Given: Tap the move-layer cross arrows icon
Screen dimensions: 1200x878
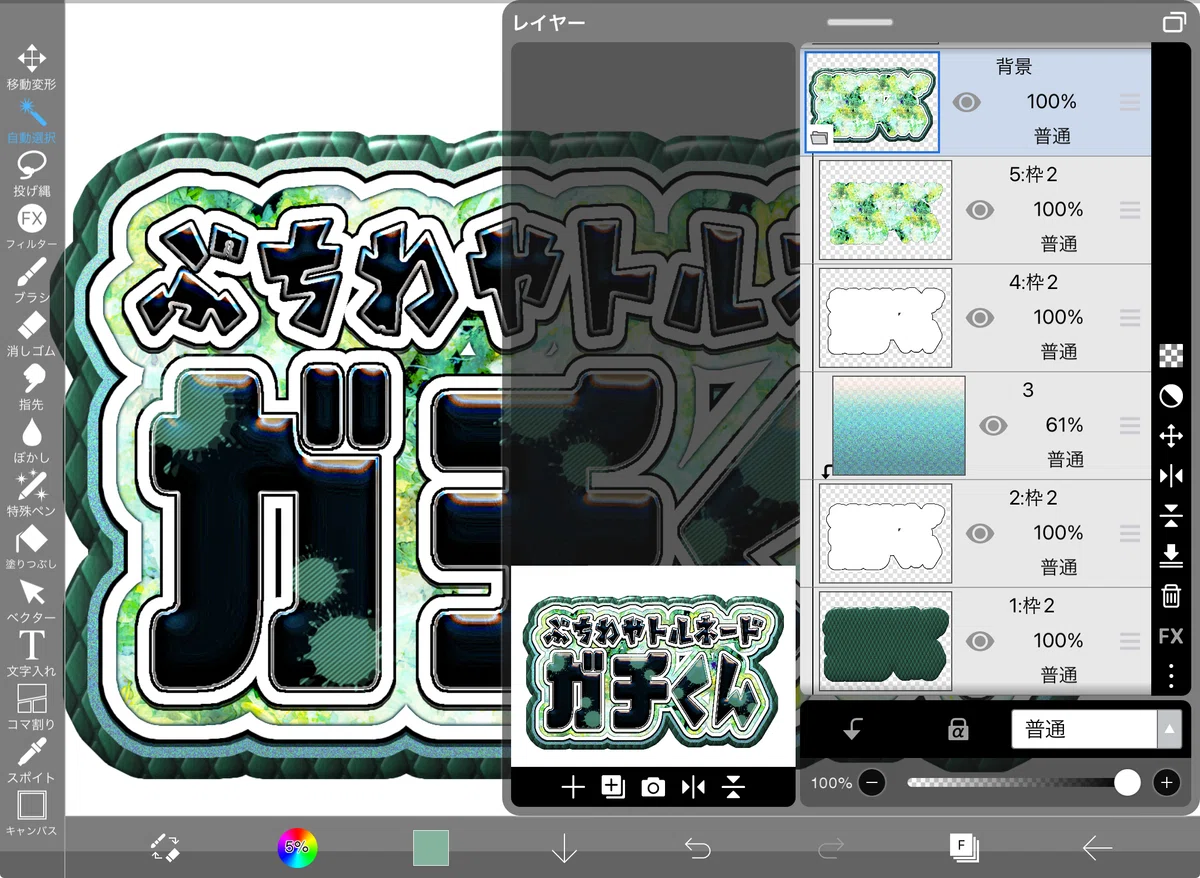Looking at the screenshot, I should [x=1171, y=436].
